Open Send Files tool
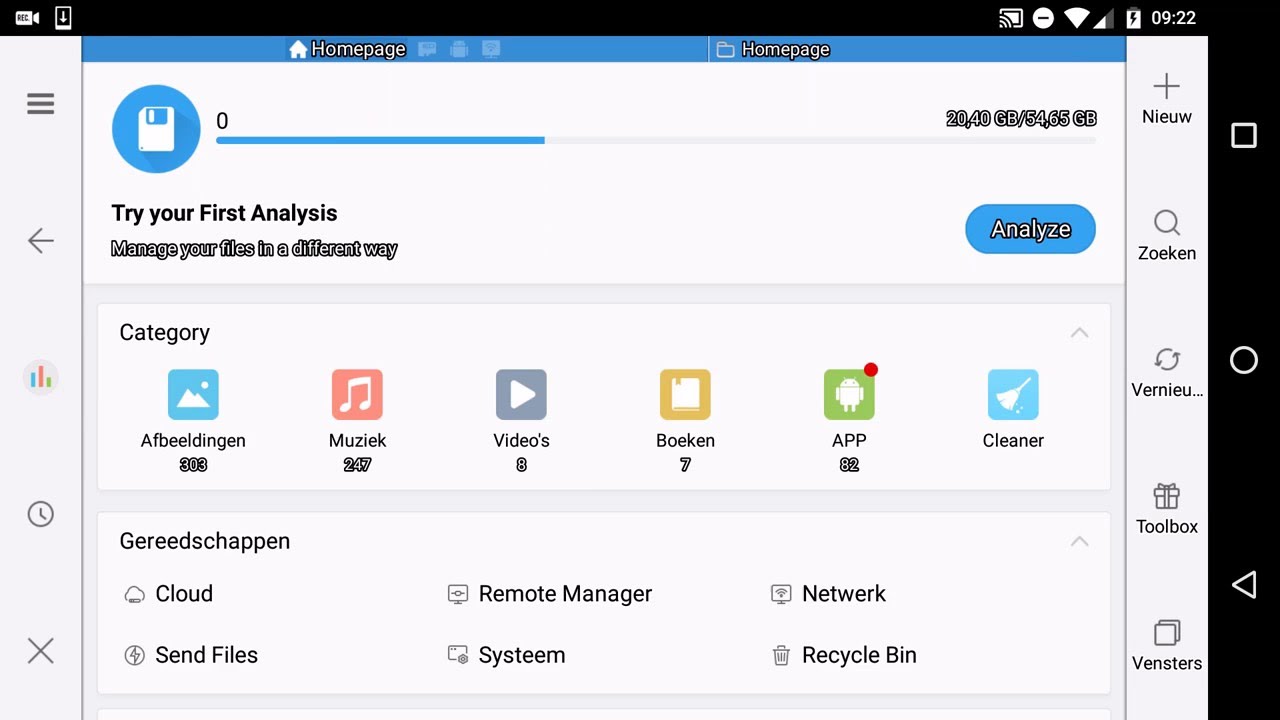Viewport: 1280px width, 720px height. [x=190, y=655]
